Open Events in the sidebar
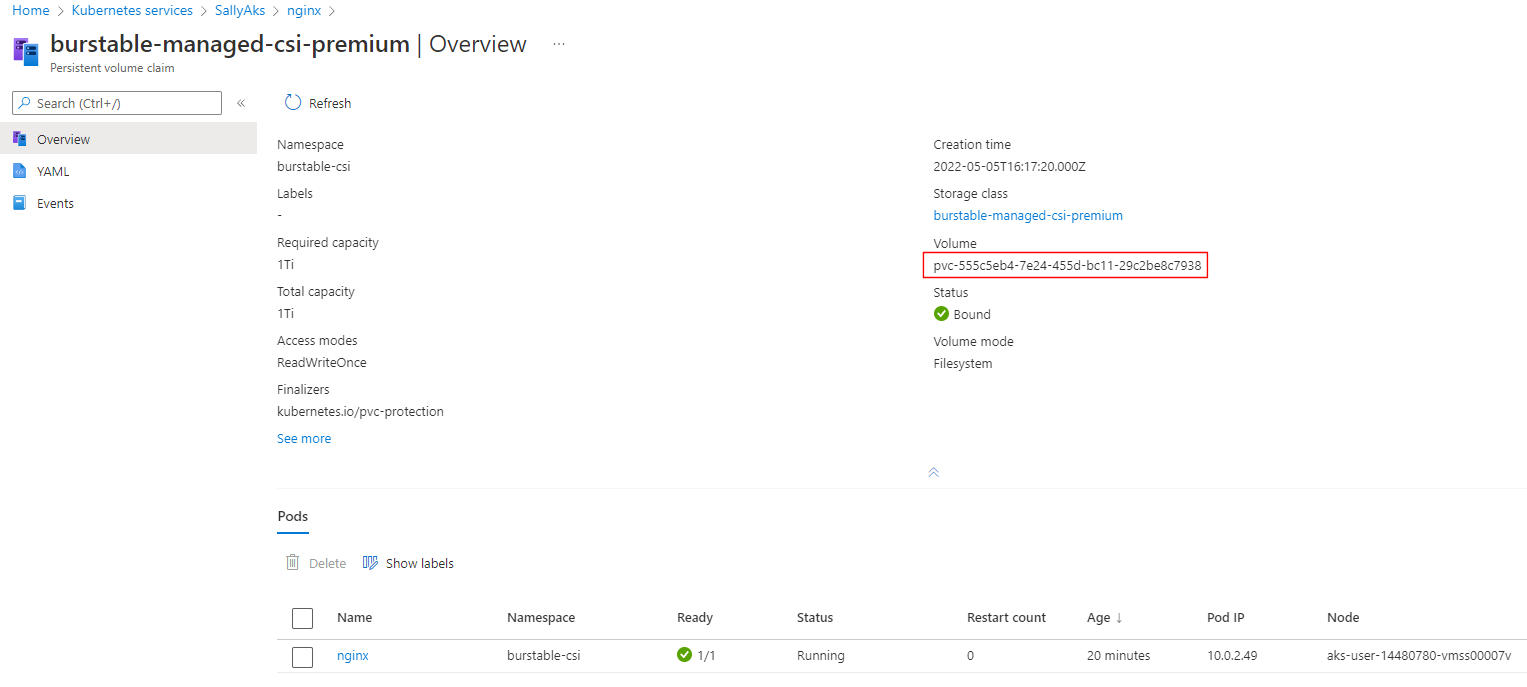The width and height of the screenshot is (1527, 687). coord(128,203)
